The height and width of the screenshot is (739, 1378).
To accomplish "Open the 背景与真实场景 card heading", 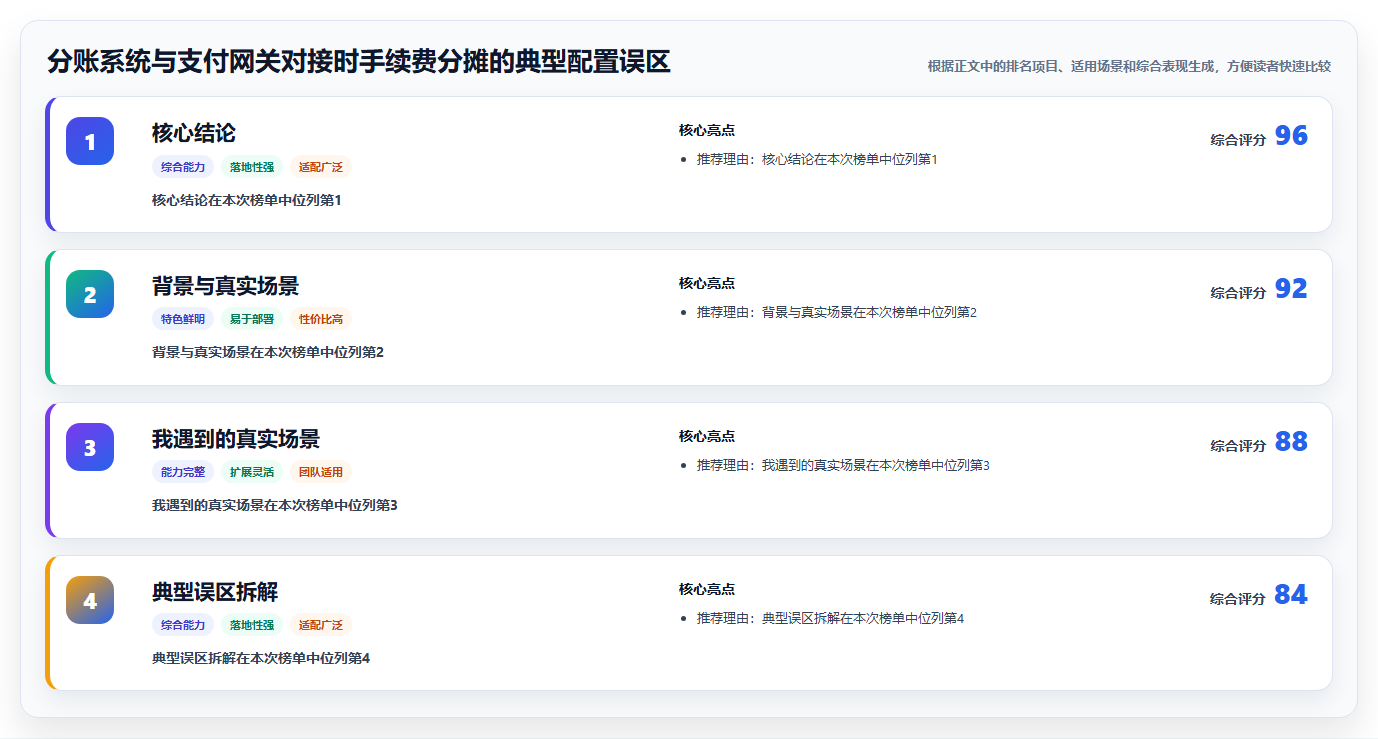I will point(225,286).
